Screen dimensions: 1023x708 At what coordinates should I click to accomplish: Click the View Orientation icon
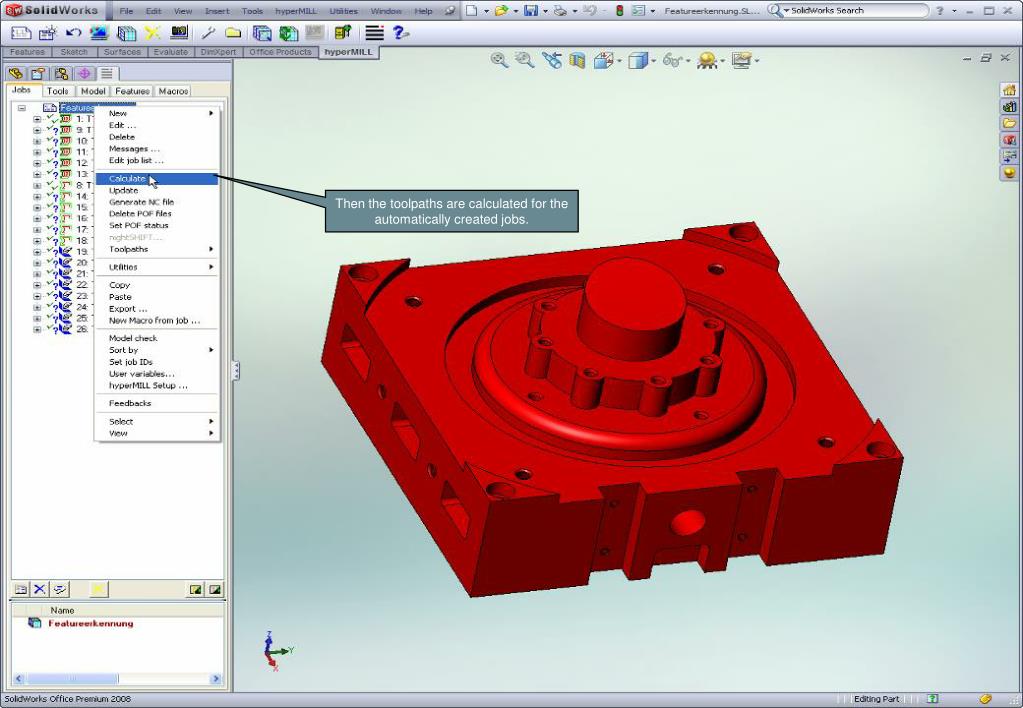click(x=602, y=61)
